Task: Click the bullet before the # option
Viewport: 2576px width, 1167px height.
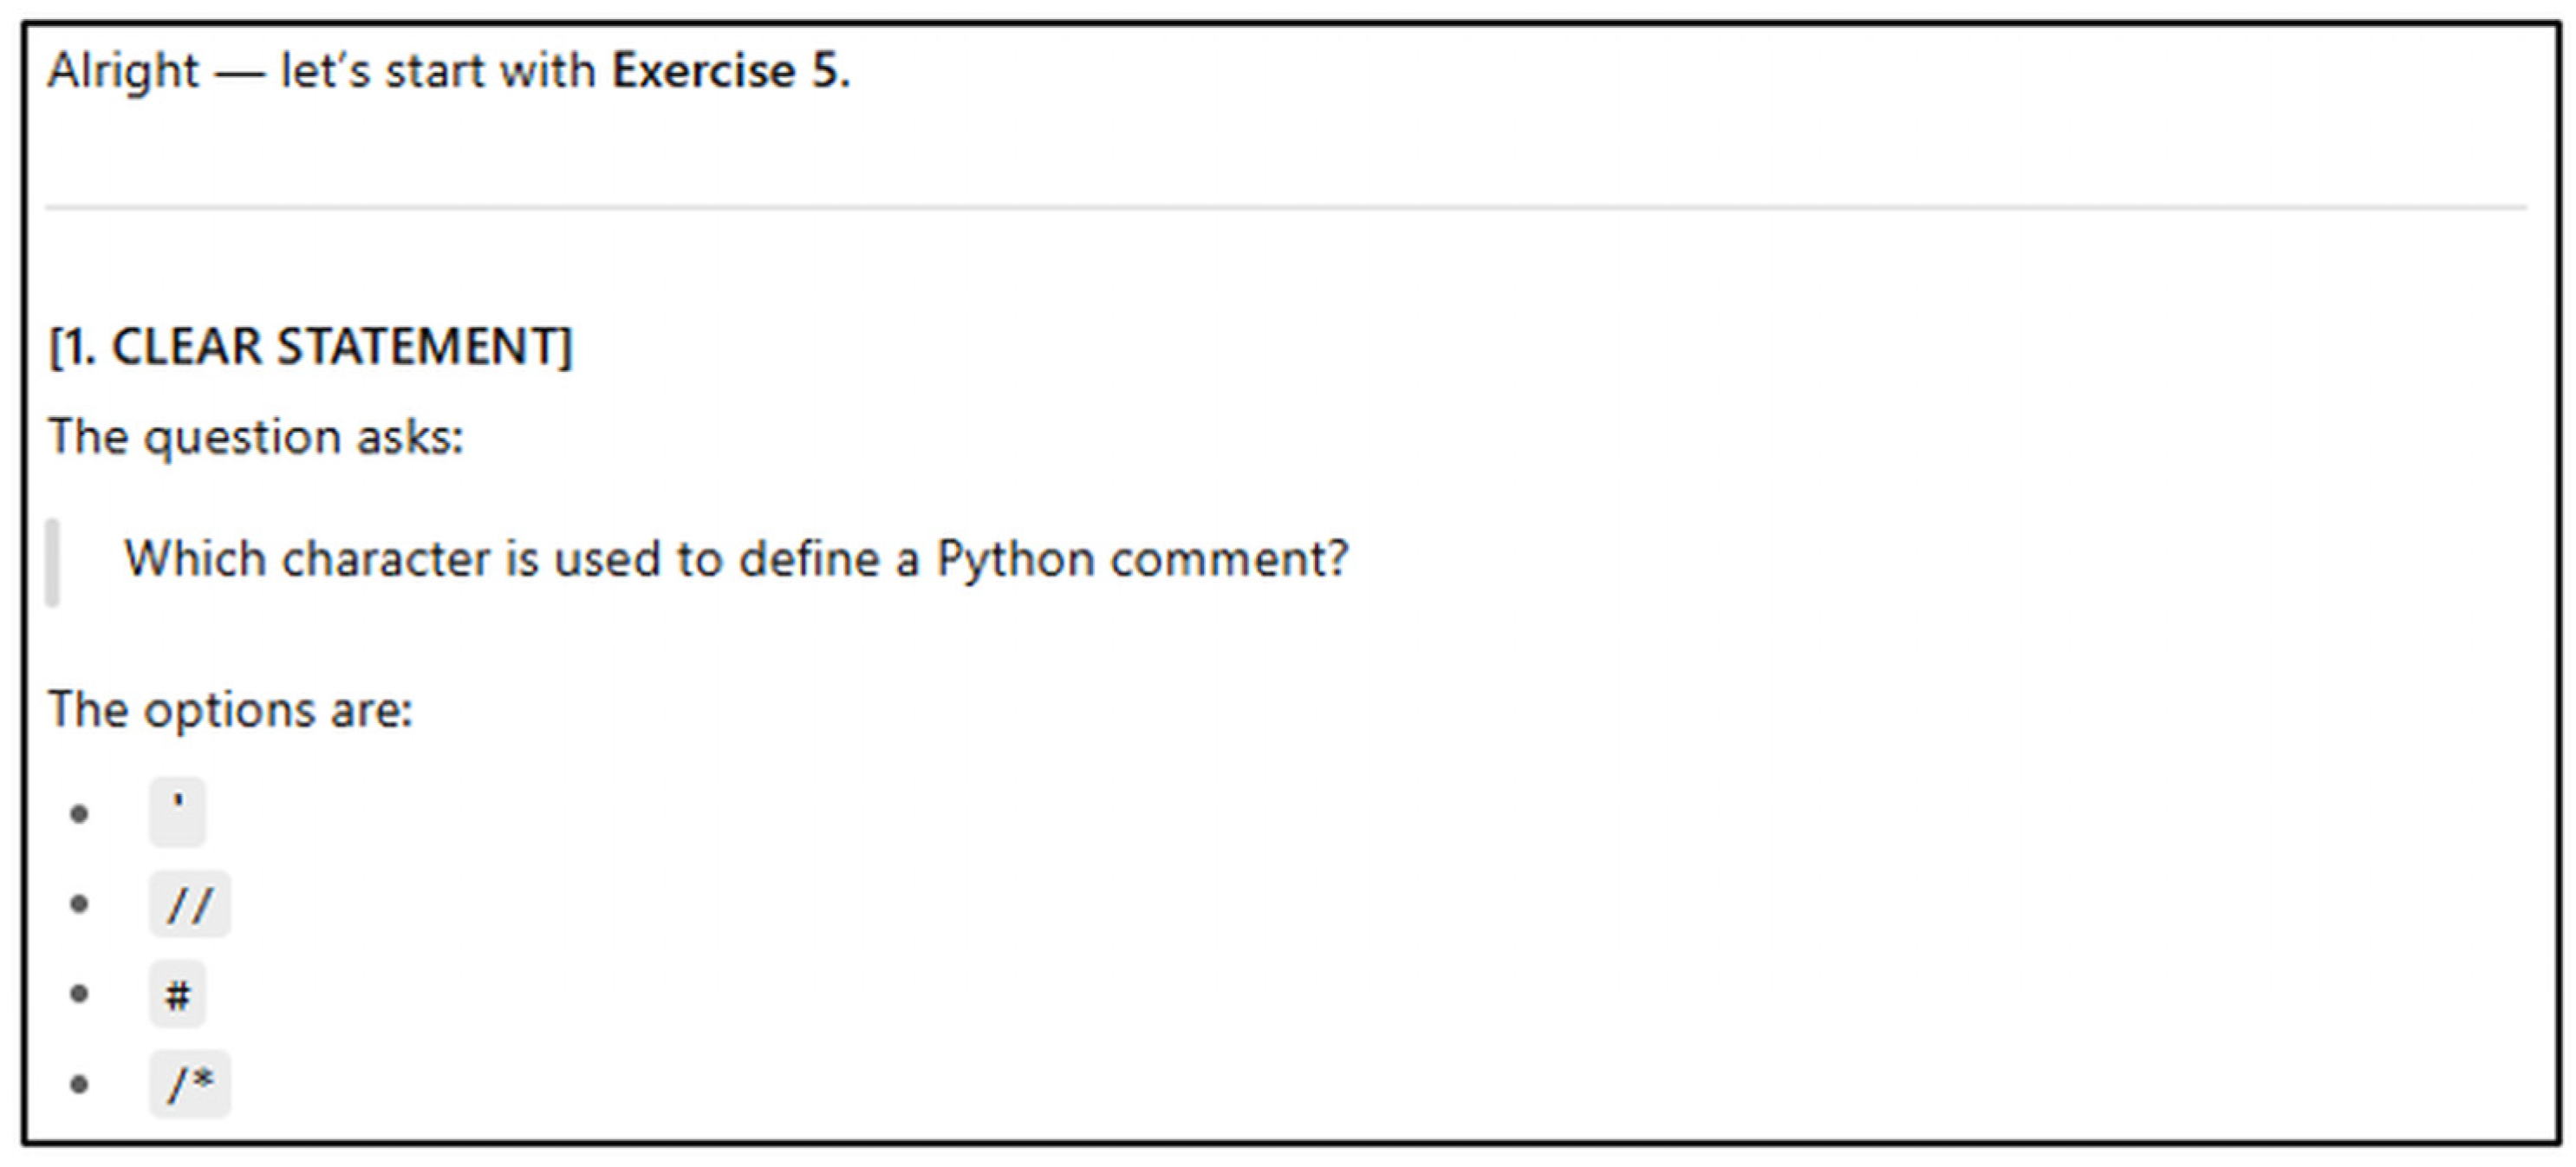Action: coord(80,994)
